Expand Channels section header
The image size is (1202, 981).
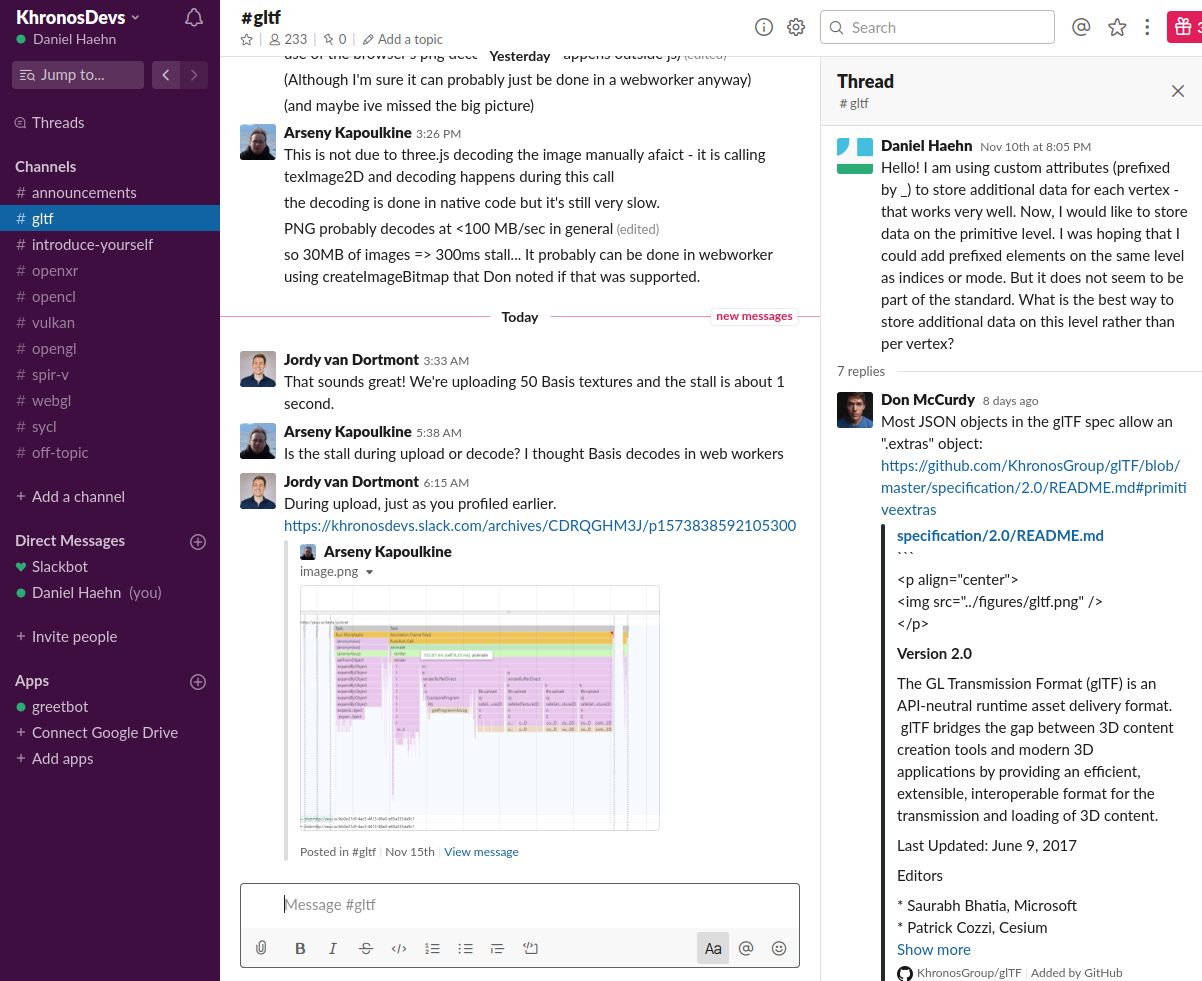point(46,166)
